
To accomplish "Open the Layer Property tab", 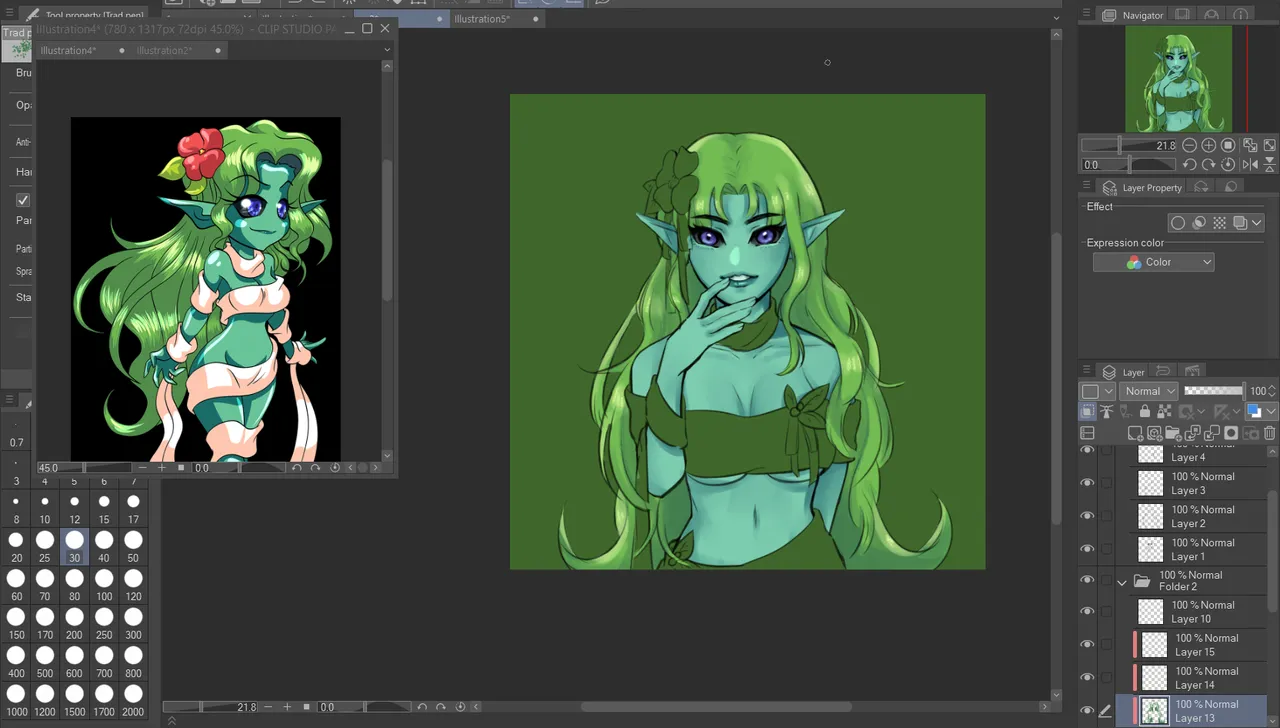I will 1142,187.
